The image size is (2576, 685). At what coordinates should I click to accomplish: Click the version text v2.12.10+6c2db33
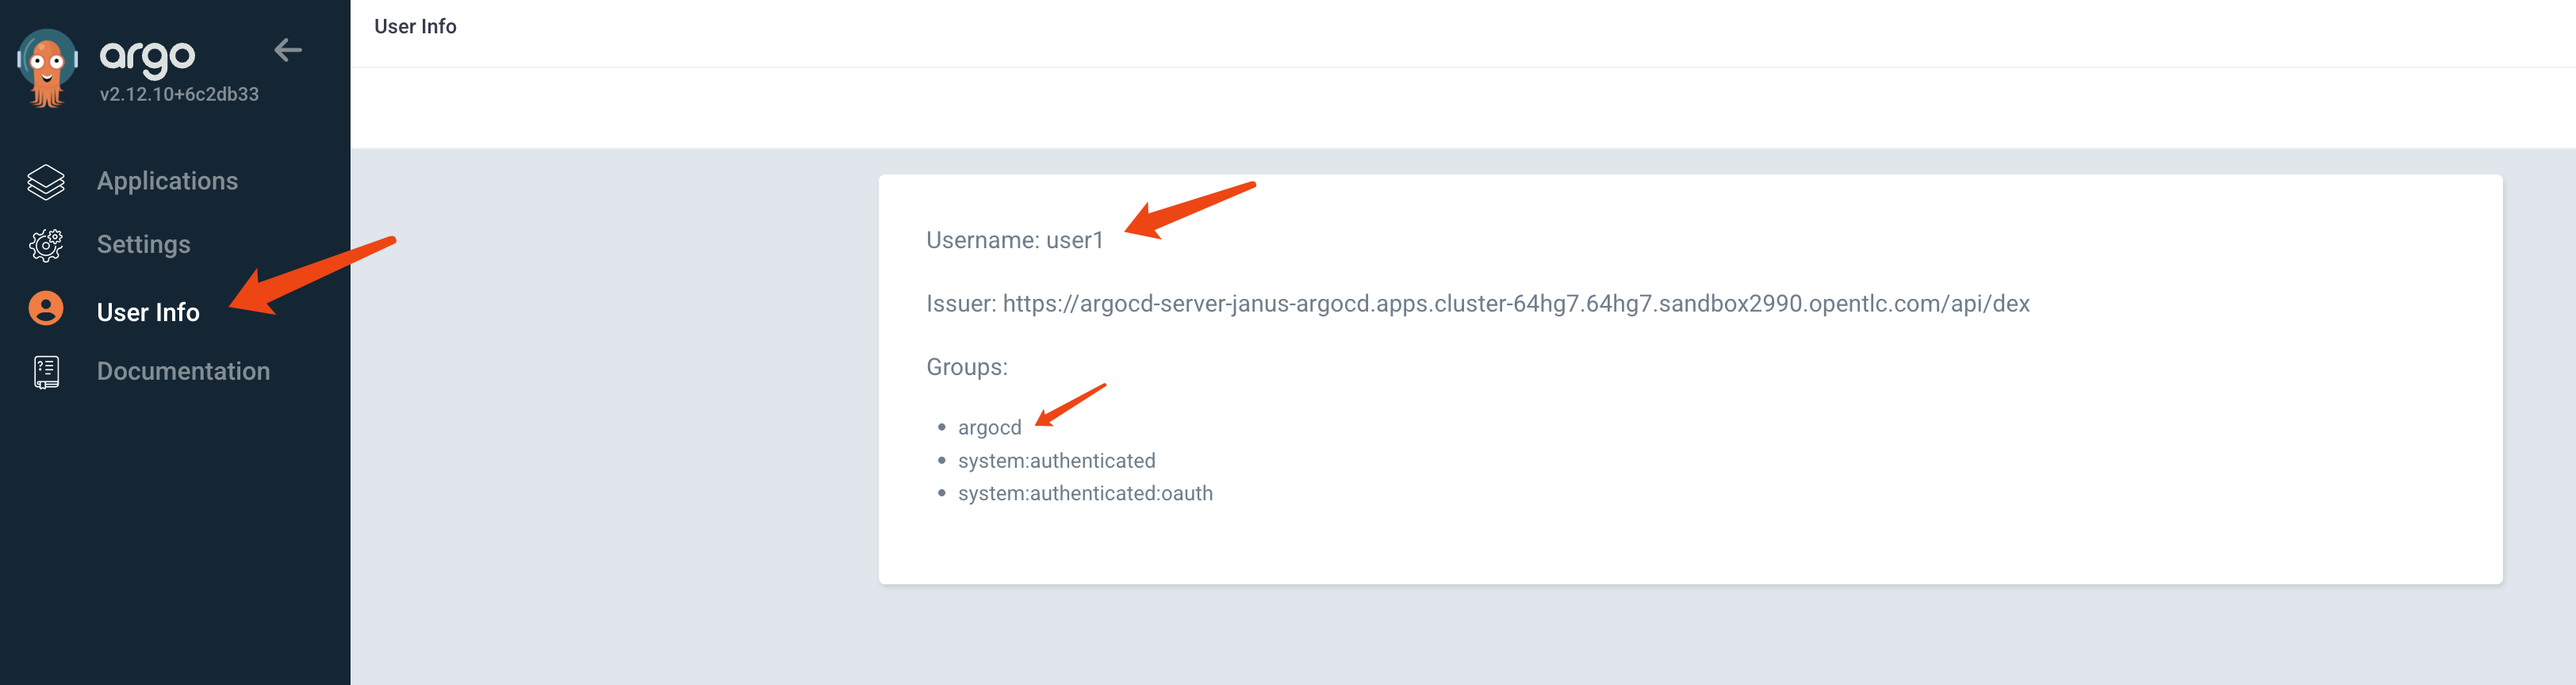point(179,95)
